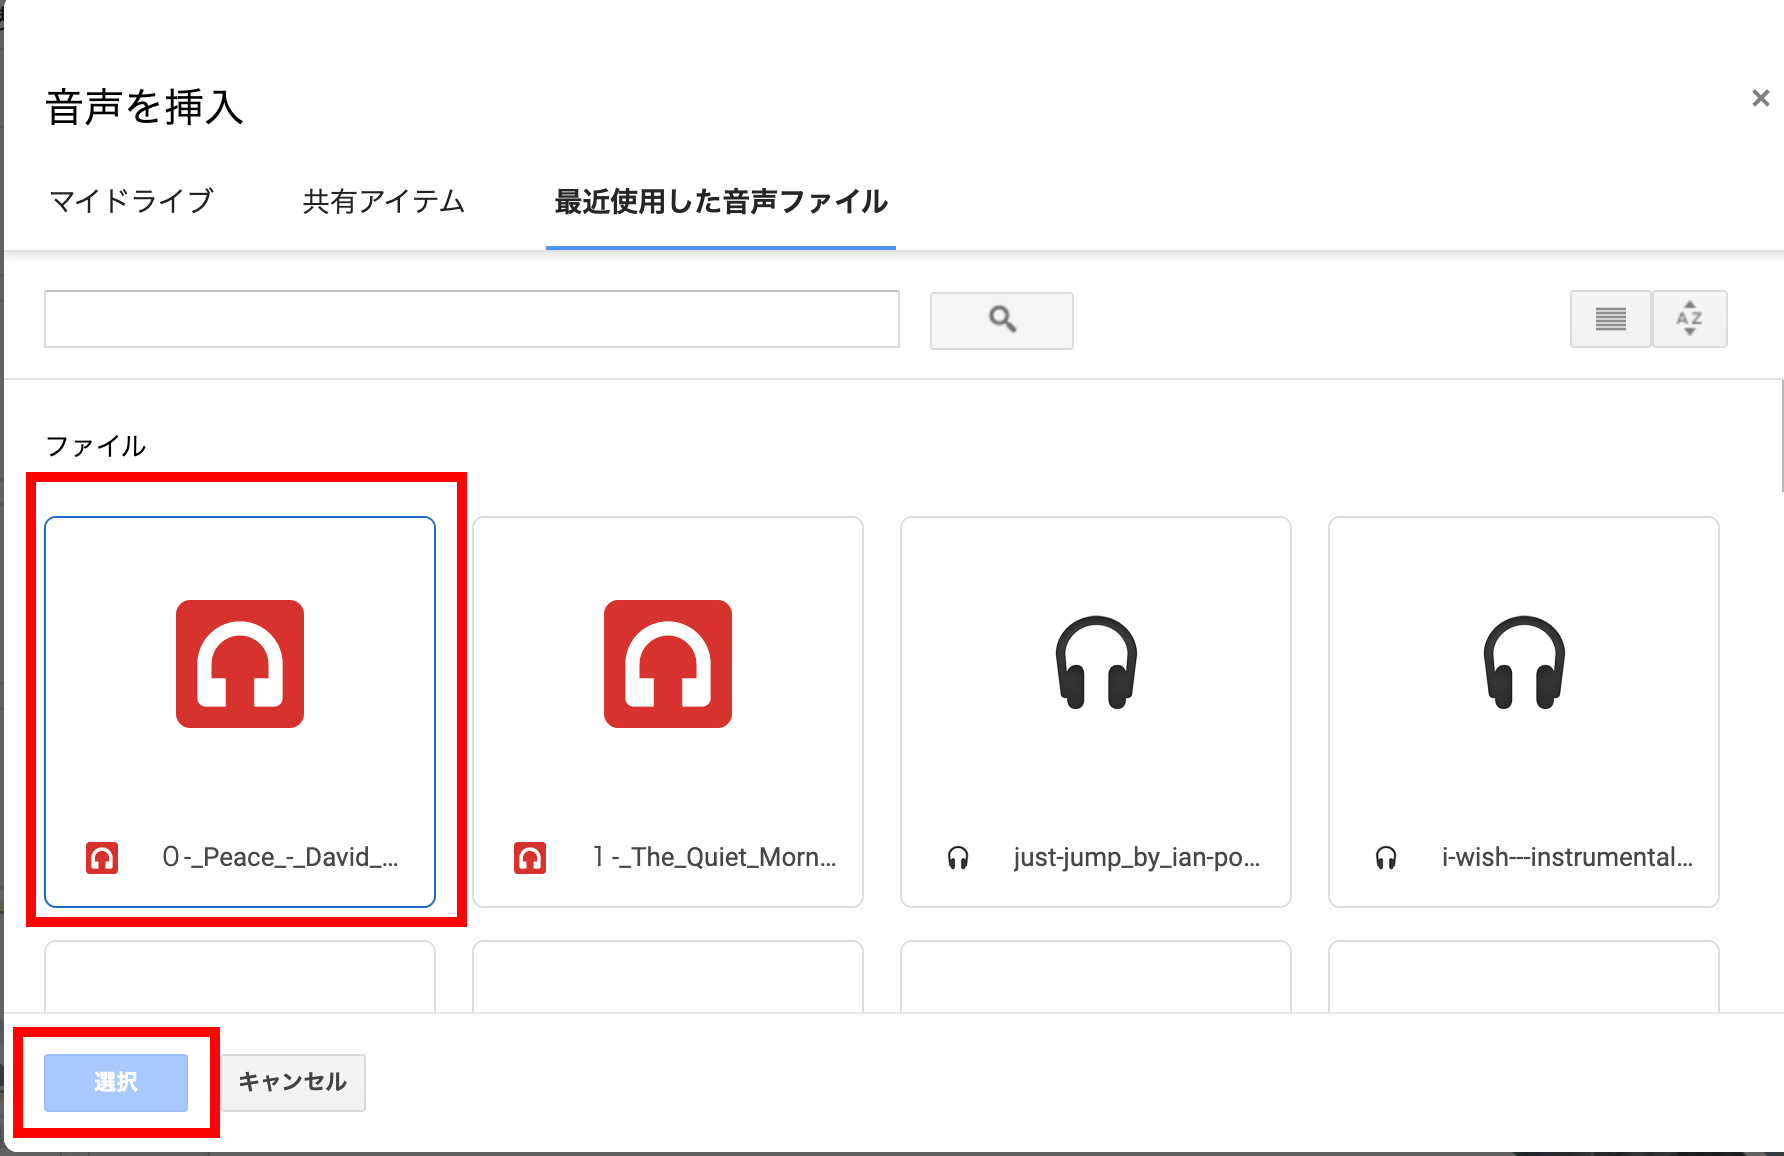Close the 音声を挿入 dialog with the X
The height and width of the screenshot is (1156, 1784).
coord(1761,98)
